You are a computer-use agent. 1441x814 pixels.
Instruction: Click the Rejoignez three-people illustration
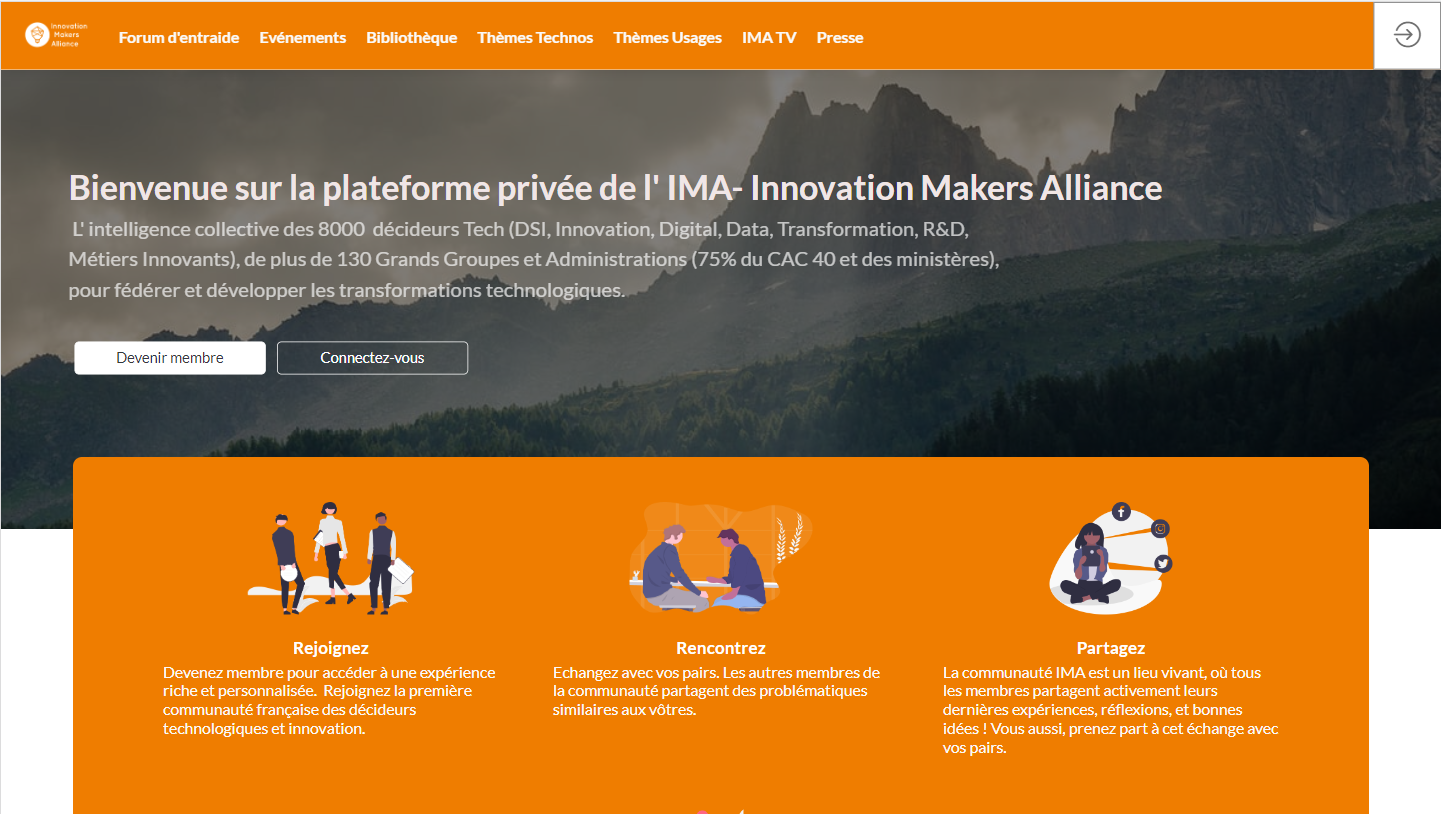point(331,557)
